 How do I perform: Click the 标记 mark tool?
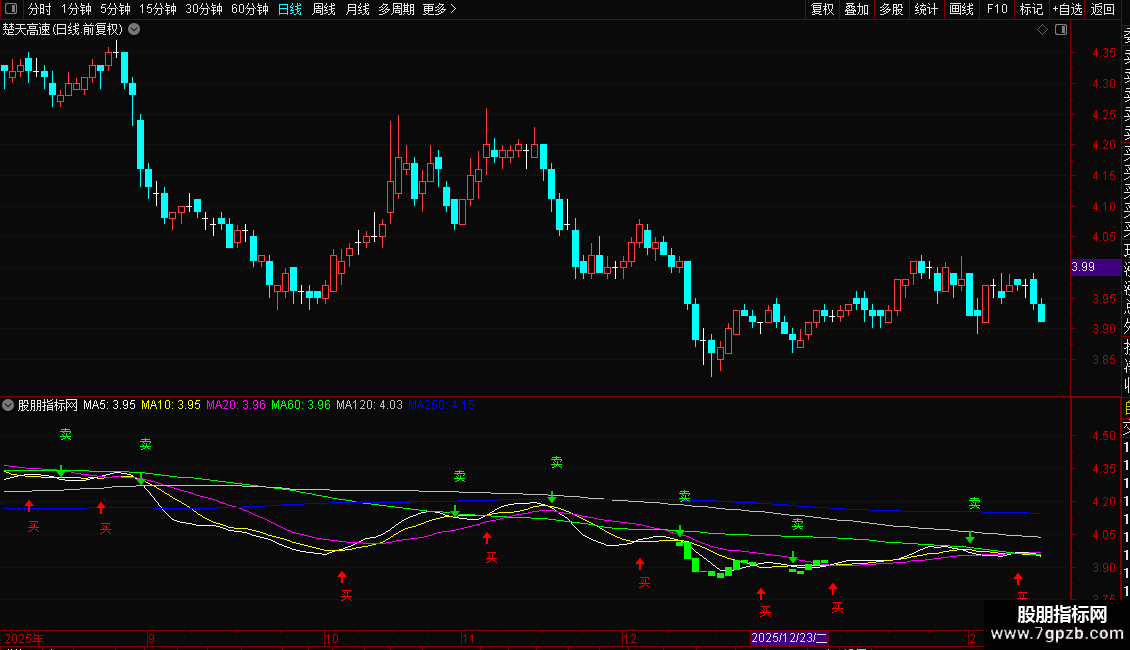click(x=1031, y=10)
